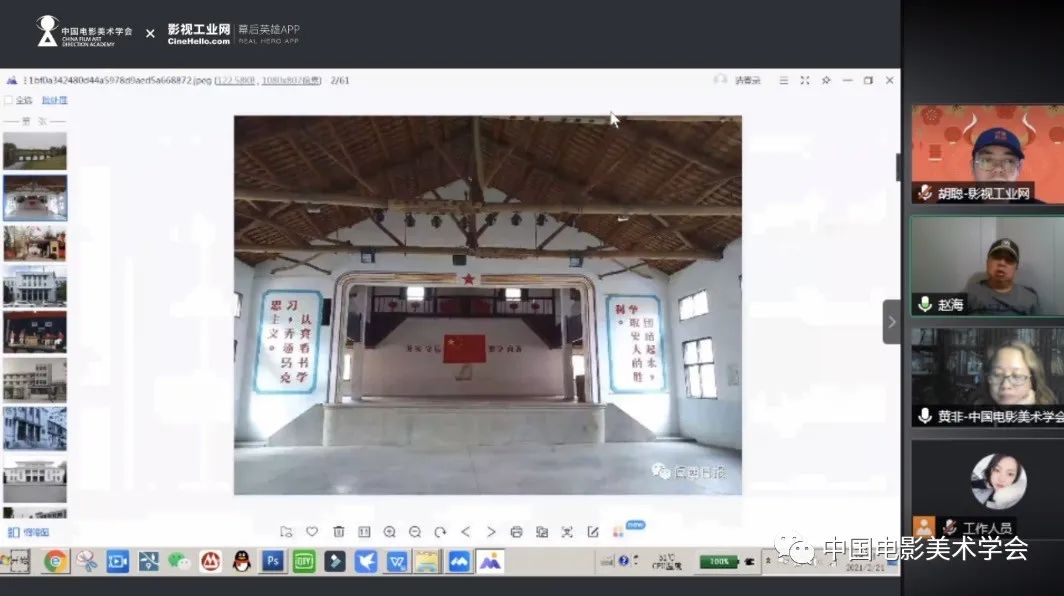
Task: Go to the previous image arrow
Action: point(466,532)
